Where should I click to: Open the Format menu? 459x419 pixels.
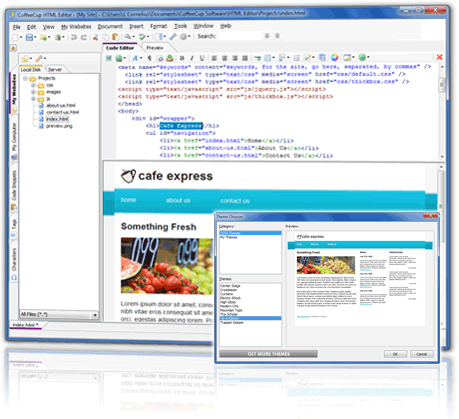[x=158, y=26]
